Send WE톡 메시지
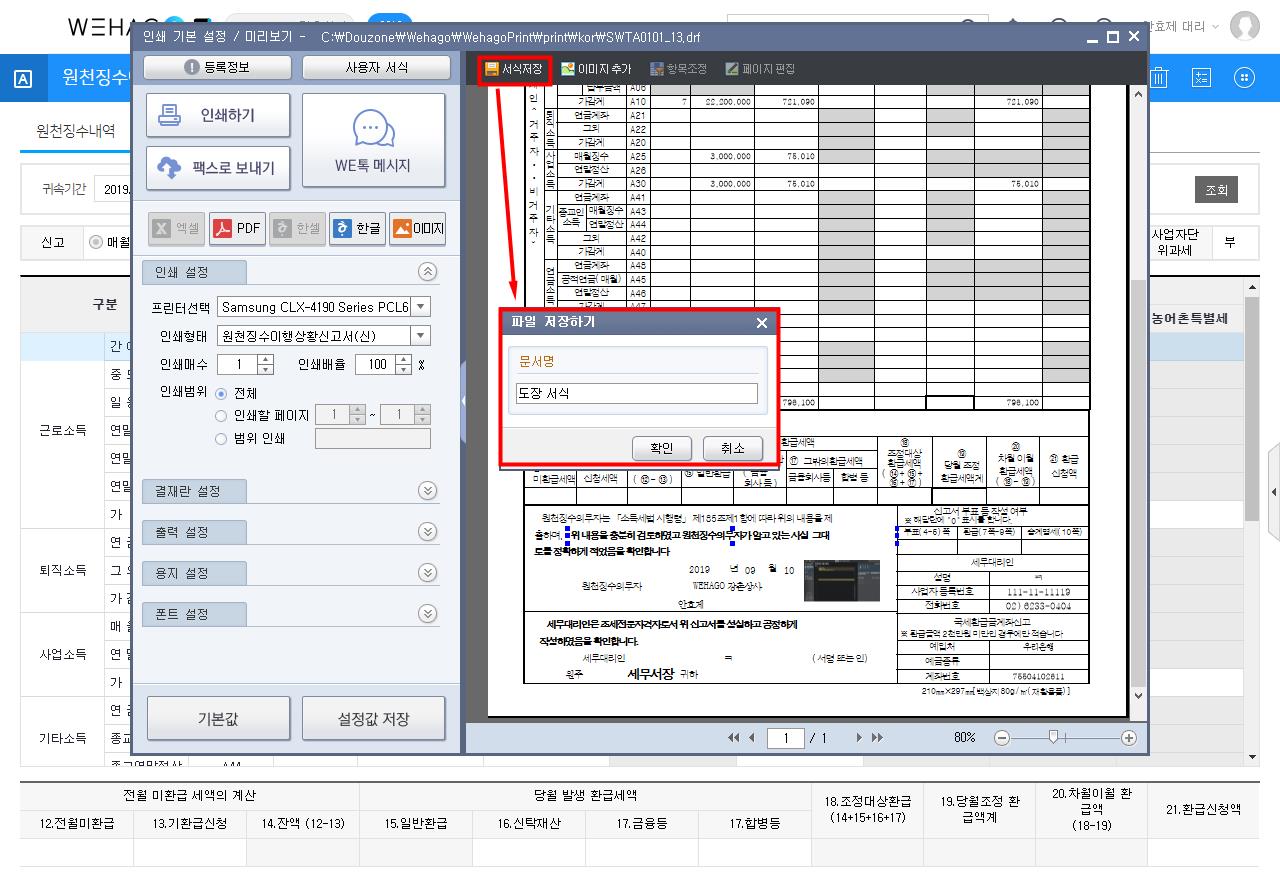The image size is (1280, 881). [x=372, y=141]
